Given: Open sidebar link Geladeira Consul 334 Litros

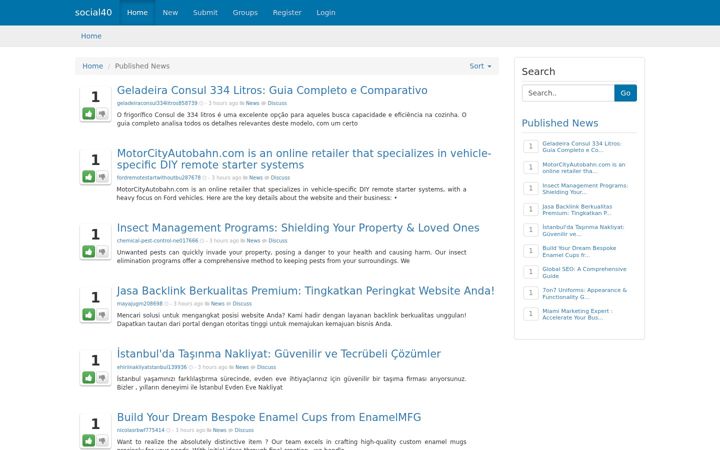Looking at the screenshot, I should (x=581, y=146).
